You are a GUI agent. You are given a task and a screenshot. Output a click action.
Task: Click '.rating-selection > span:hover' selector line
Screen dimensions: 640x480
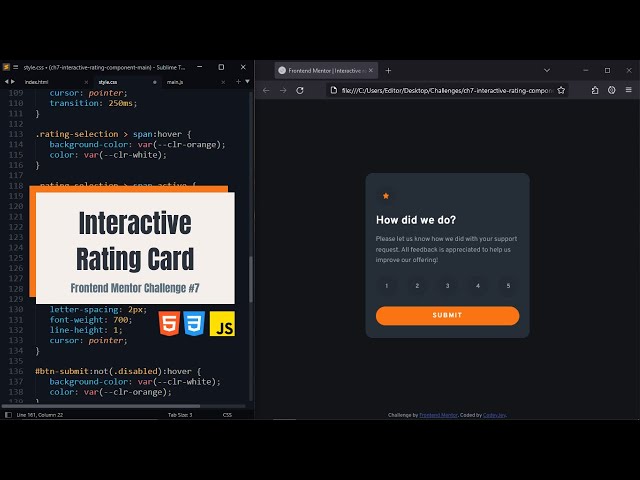coord(113,134)
